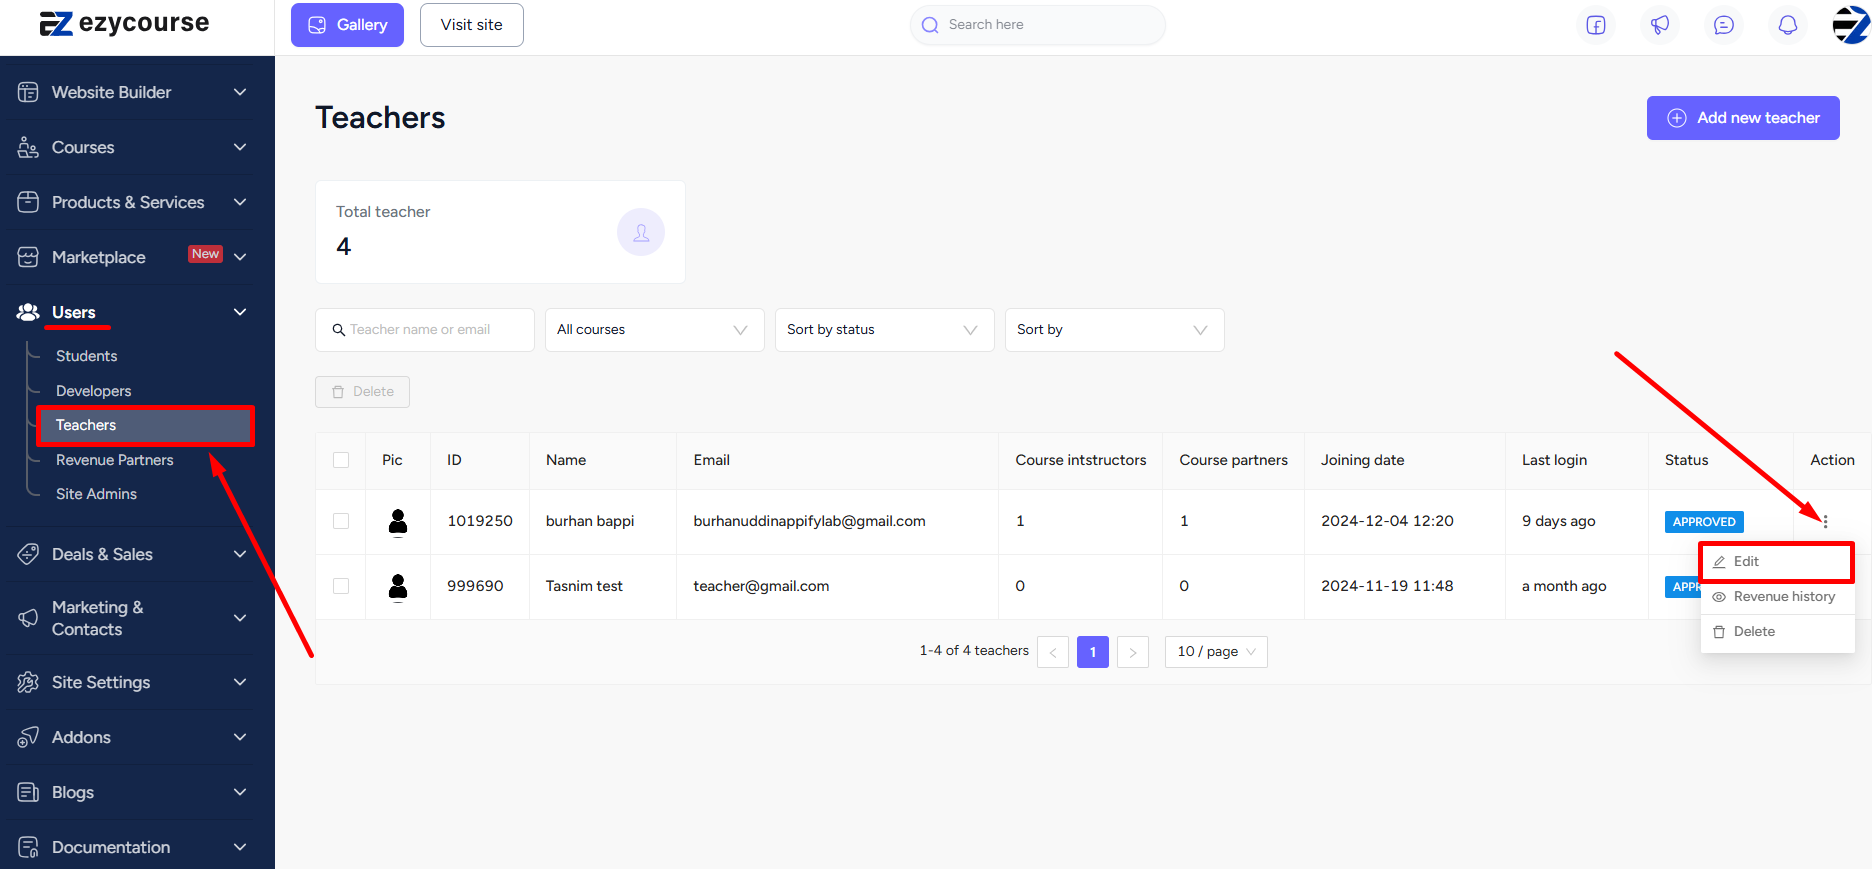Choose Delete from the action menu

coord(1777,632)
